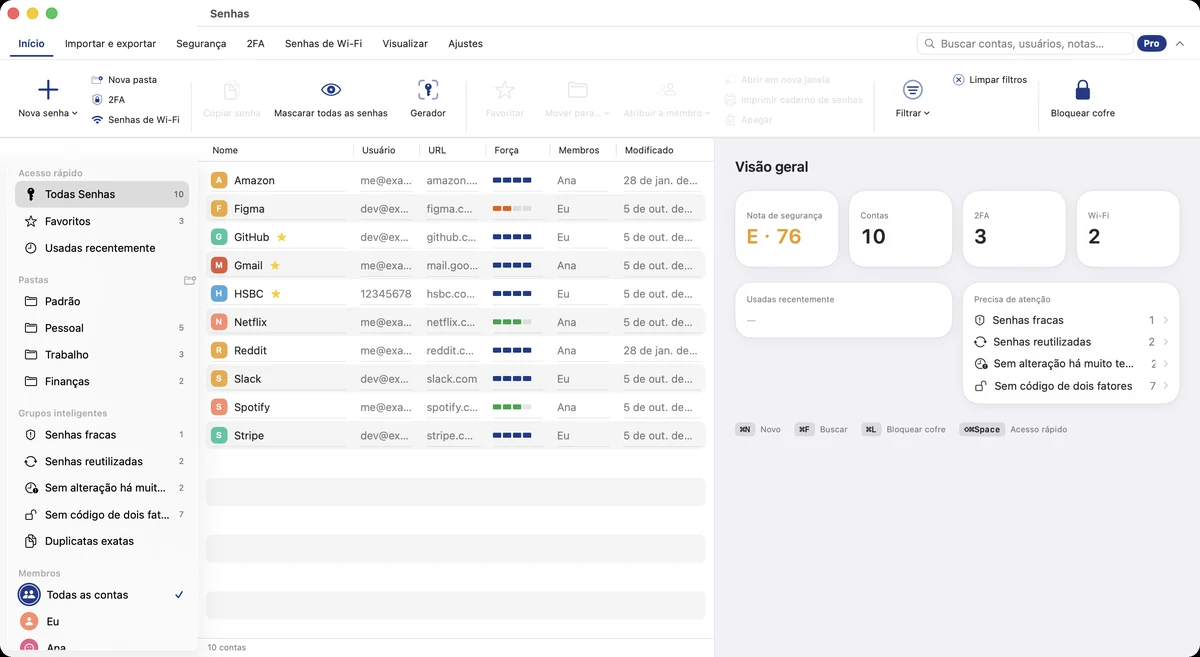The height and width of the screenshot is (657, 1200).
Task: Lock the vault with Bloquear cofre
Action: (1082, 99)
